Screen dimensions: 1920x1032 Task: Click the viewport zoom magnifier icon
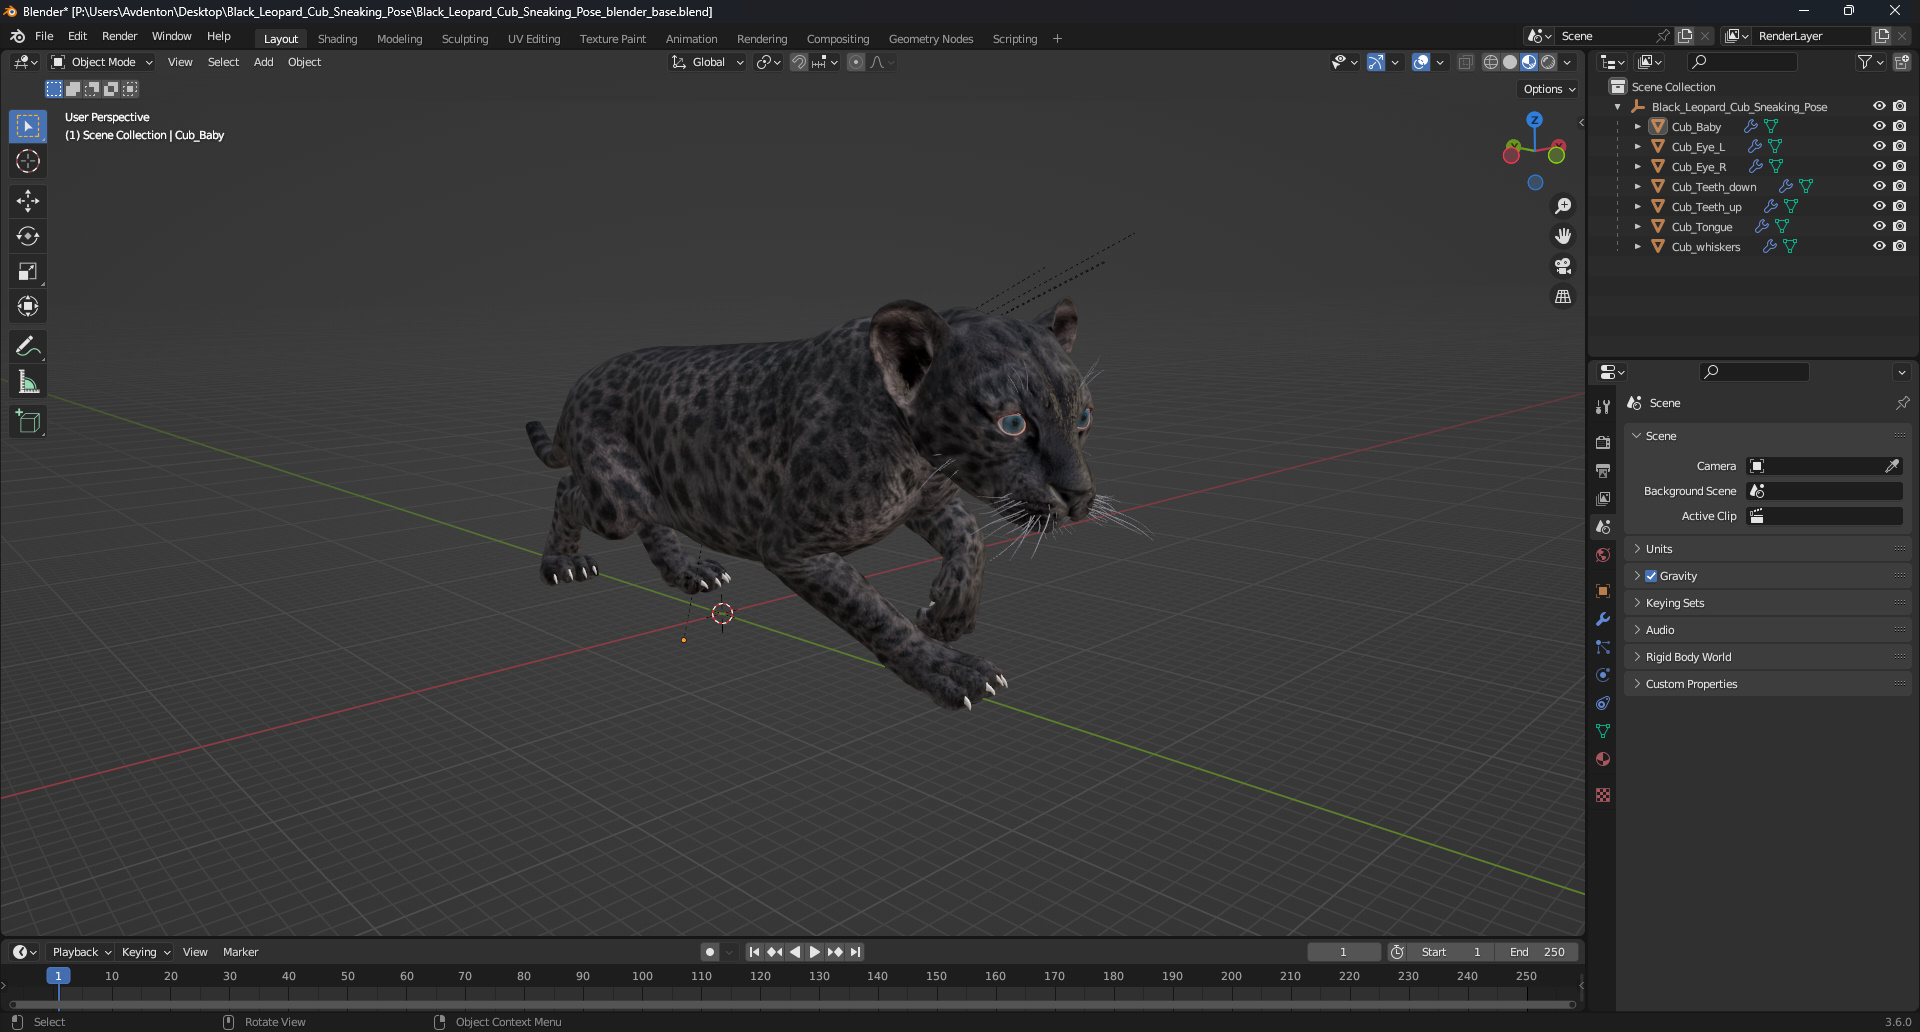[x=1562, y=206]
